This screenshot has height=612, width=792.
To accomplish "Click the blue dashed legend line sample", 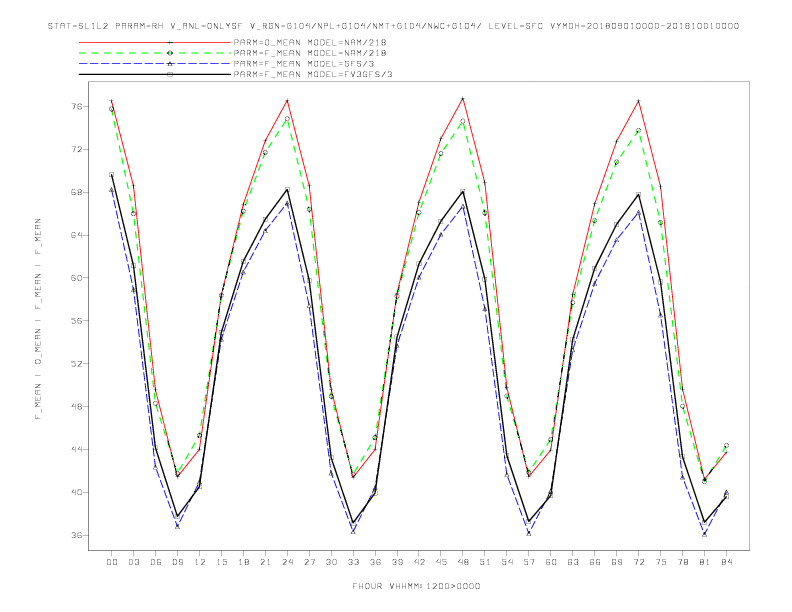I will tap(155, 64).
